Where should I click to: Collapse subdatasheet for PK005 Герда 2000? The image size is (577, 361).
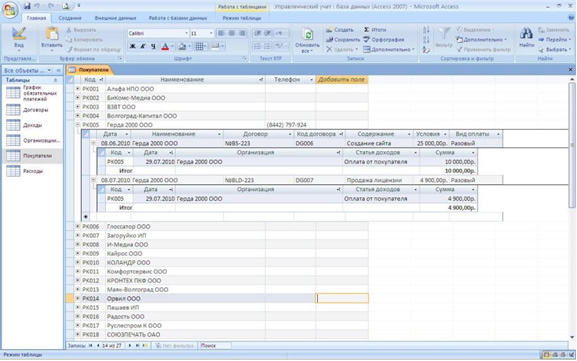coord(77,125)
